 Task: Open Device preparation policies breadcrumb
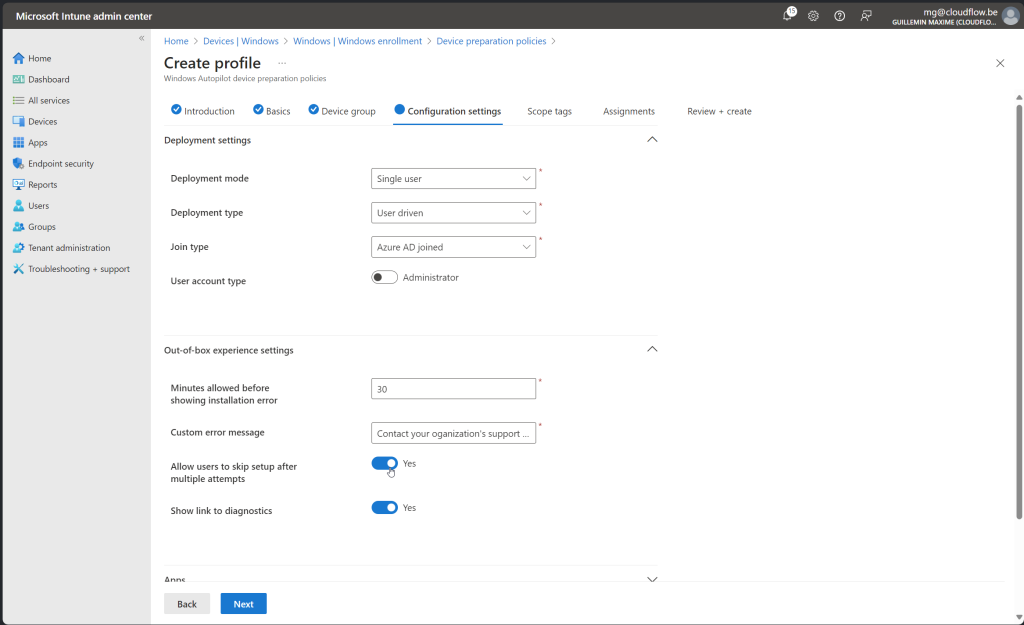pos(491,40)
